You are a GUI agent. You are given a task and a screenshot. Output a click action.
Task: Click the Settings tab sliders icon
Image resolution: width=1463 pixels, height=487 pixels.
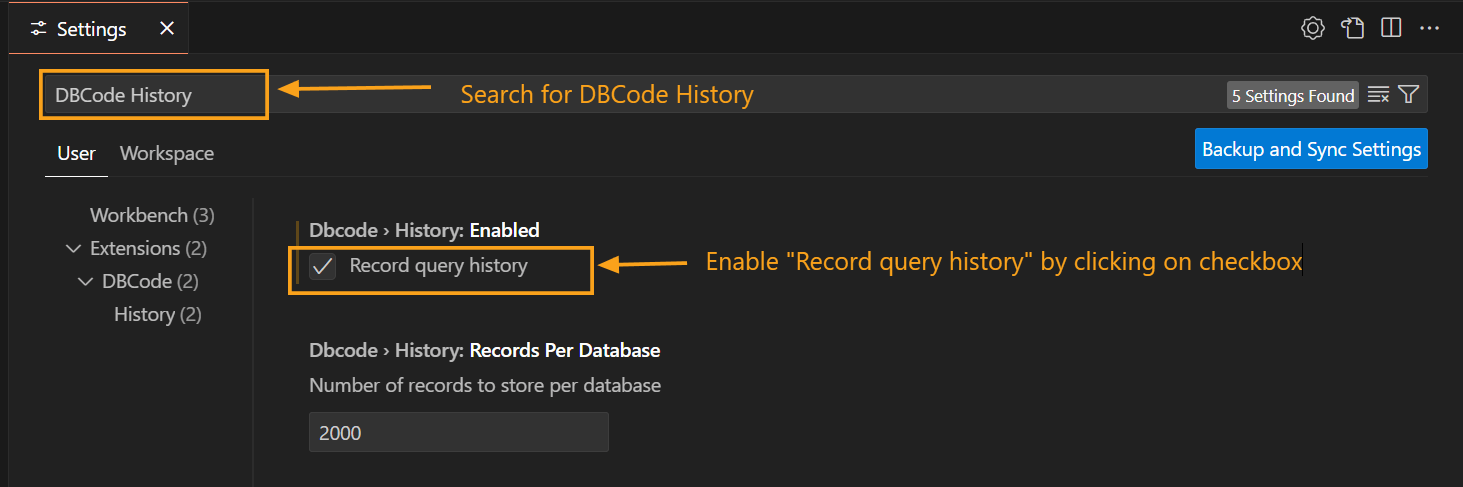39,29
